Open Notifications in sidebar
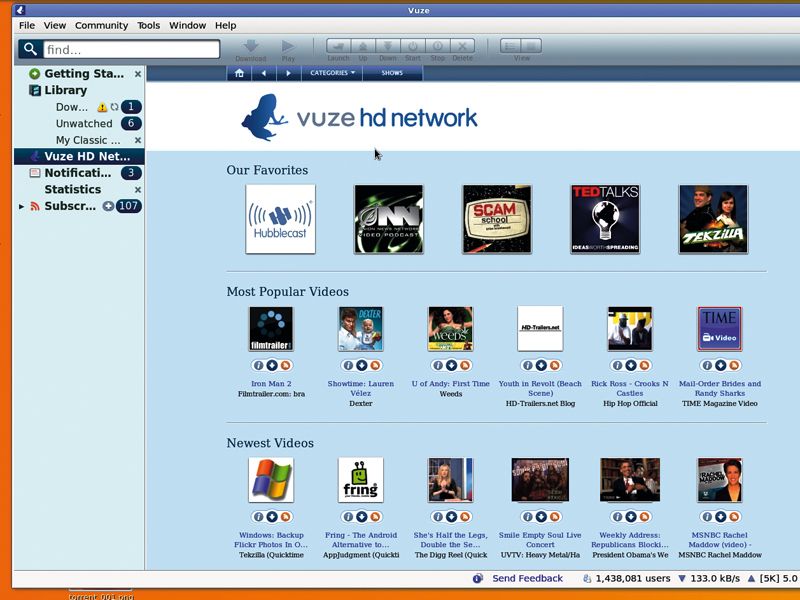This screenshot has height=600, width=800. (x=78, y=173)
